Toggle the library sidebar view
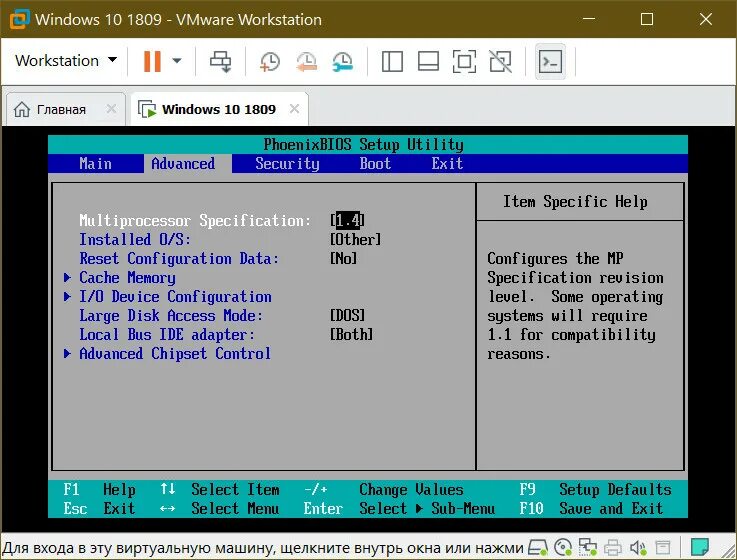This screenshot has height=560, width=737. coord(392,62)
